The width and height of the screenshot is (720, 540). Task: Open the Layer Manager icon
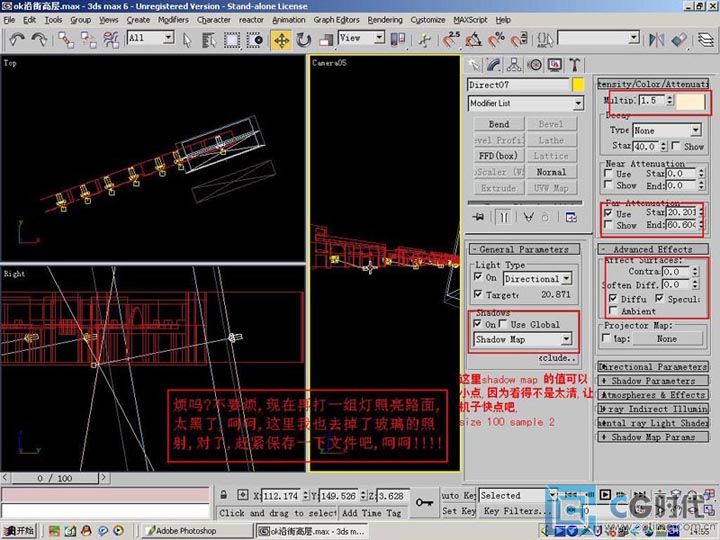point(706,40)
